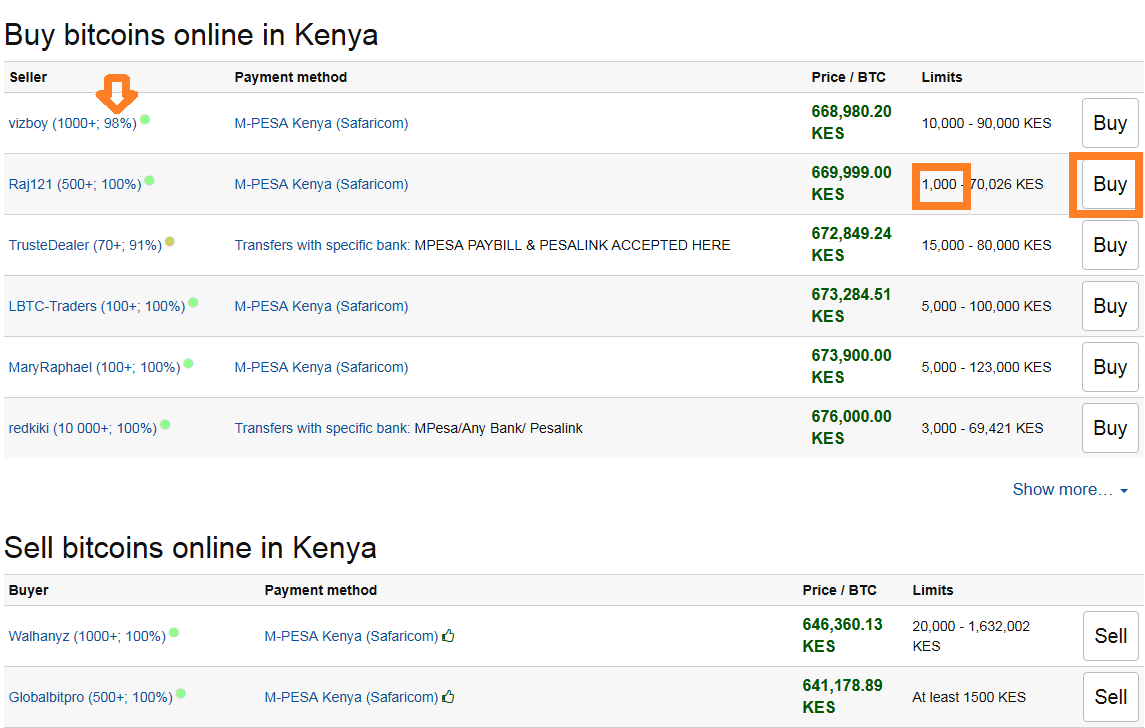Open the vizboy seller profile
This screenshot has width=1145, height=728.
click(72, 123)
